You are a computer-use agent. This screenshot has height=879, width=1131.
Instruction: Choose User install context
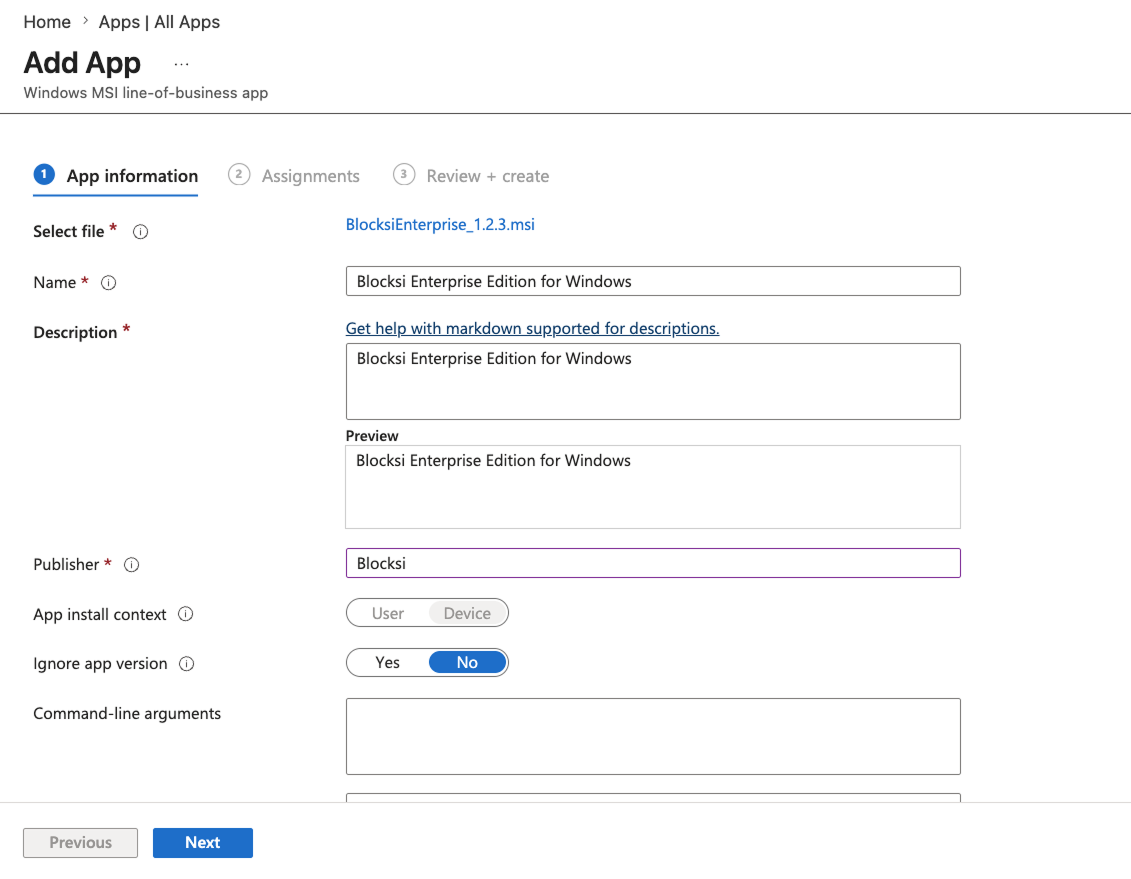click(387, 613)
